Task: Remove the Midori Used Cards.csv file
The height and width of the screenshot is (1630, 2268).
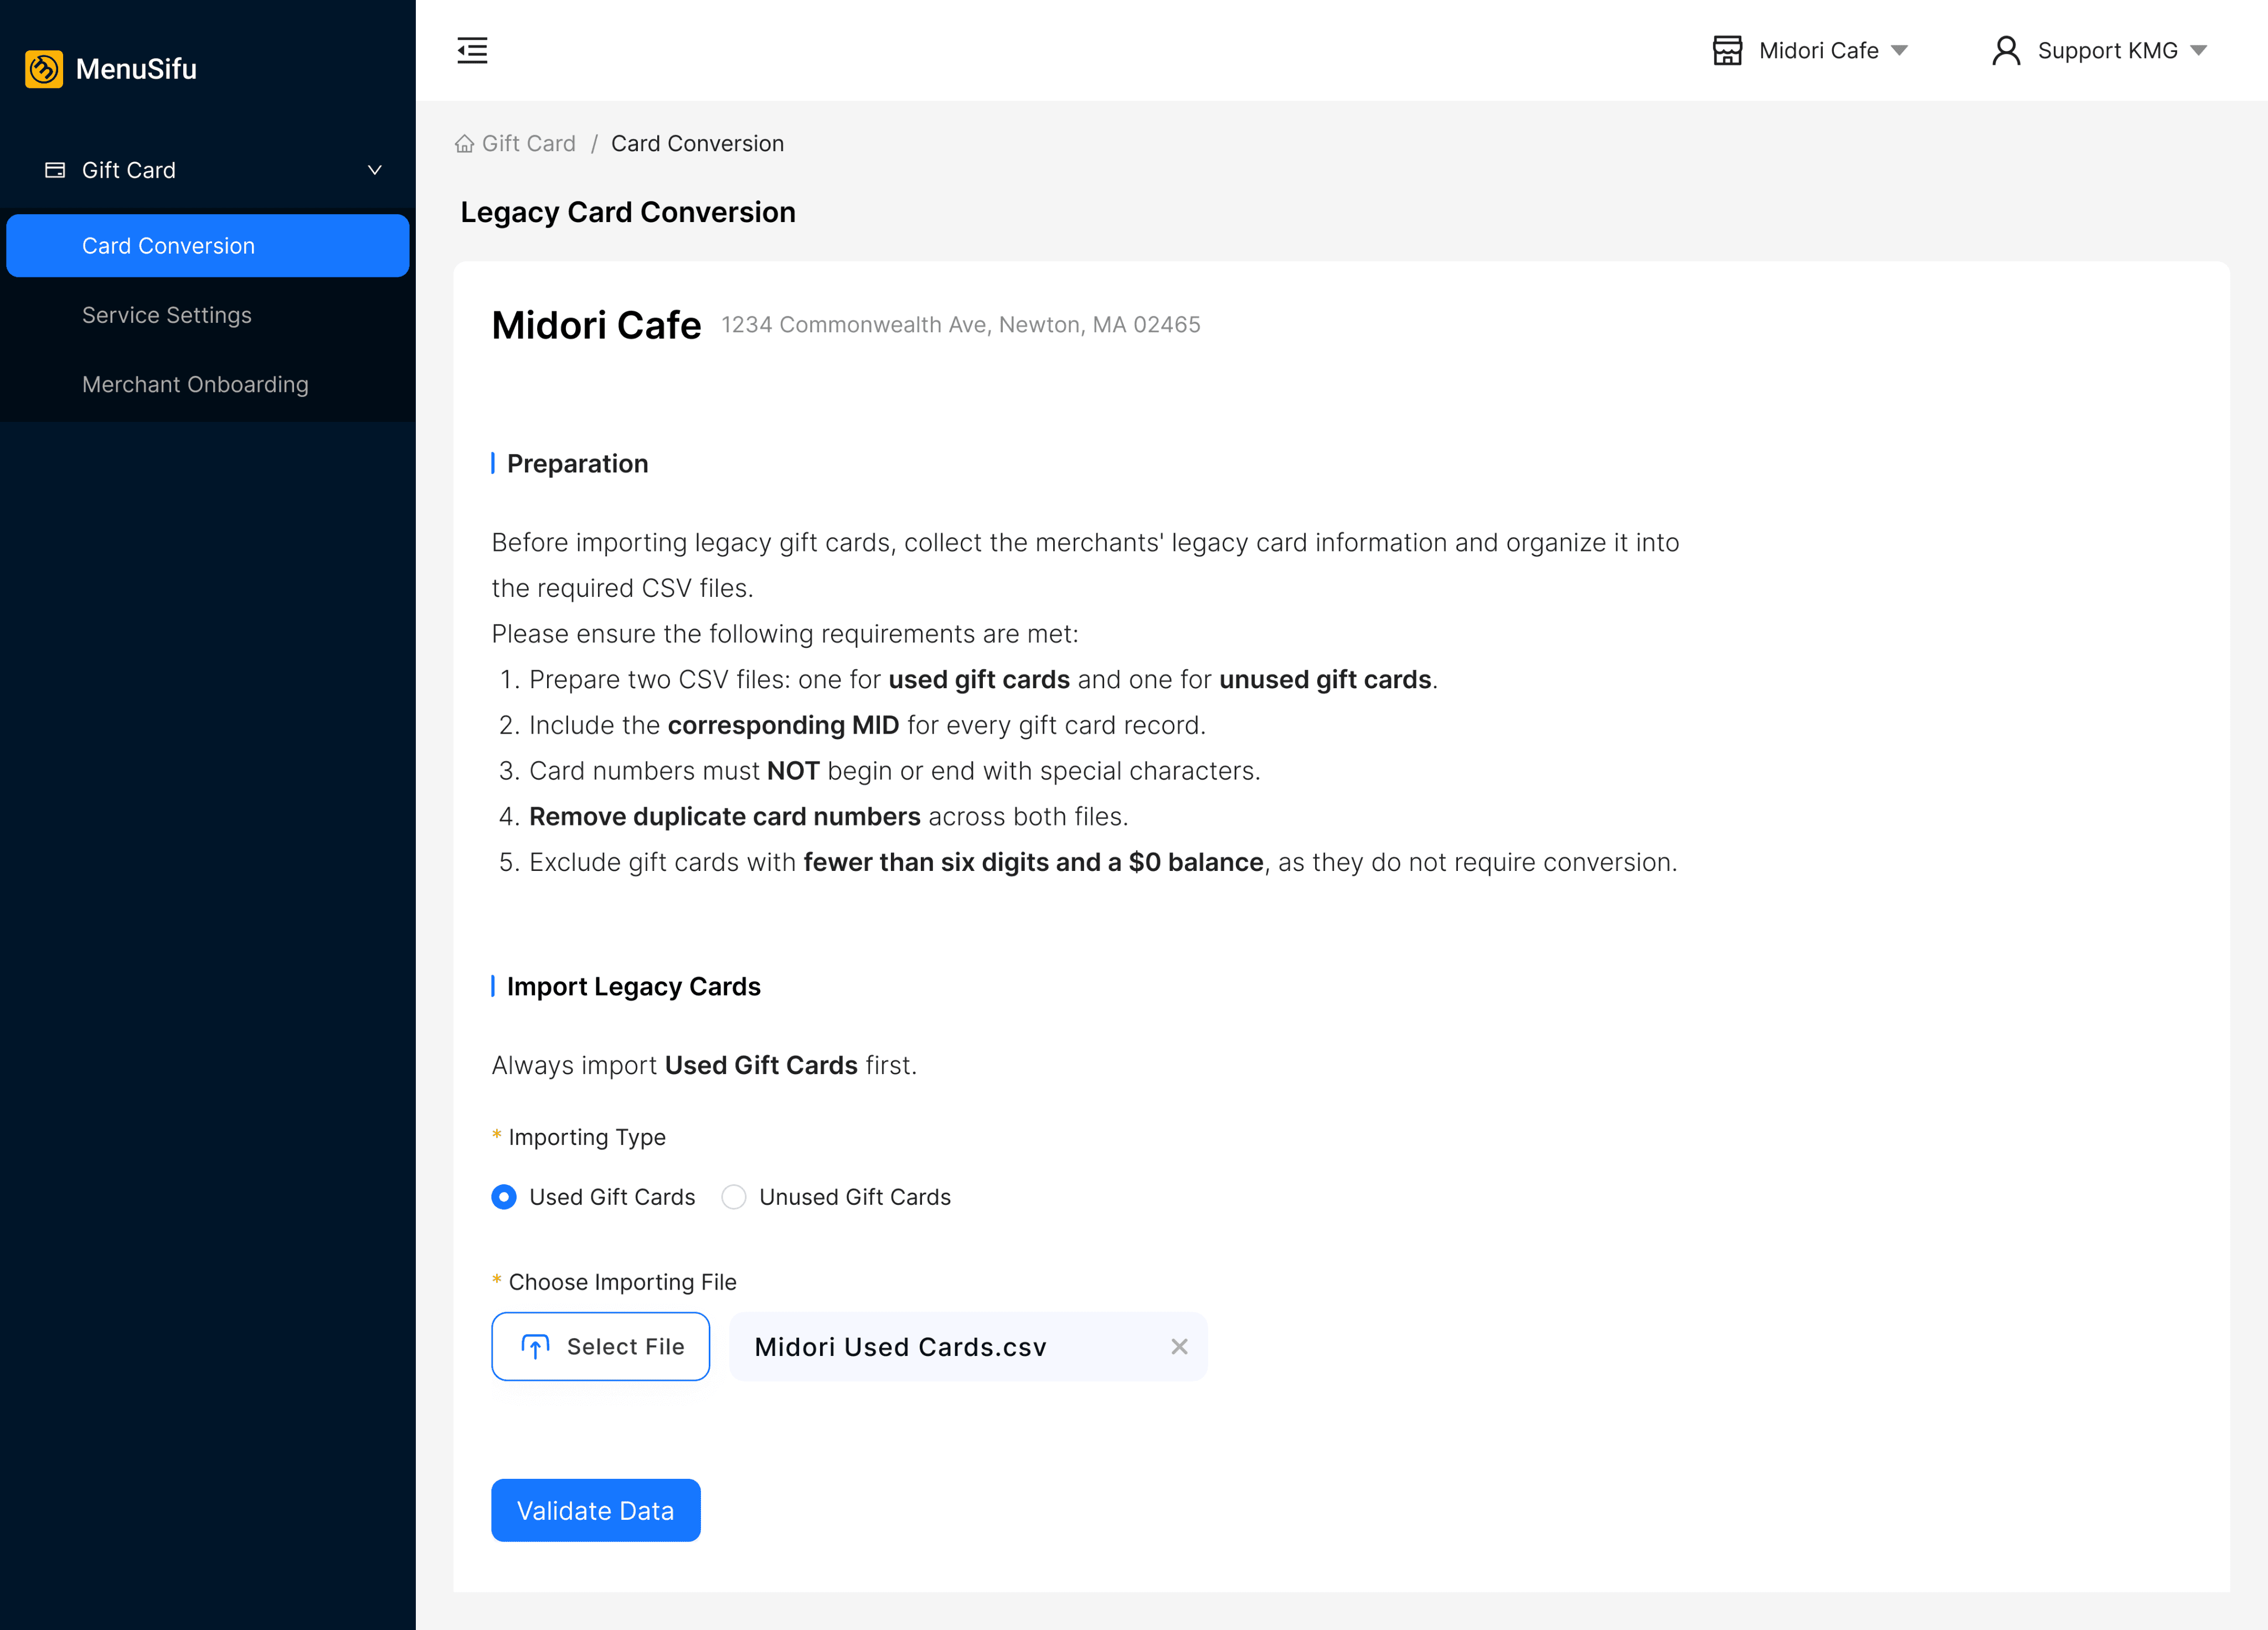Action: tap(1179, 1347)
